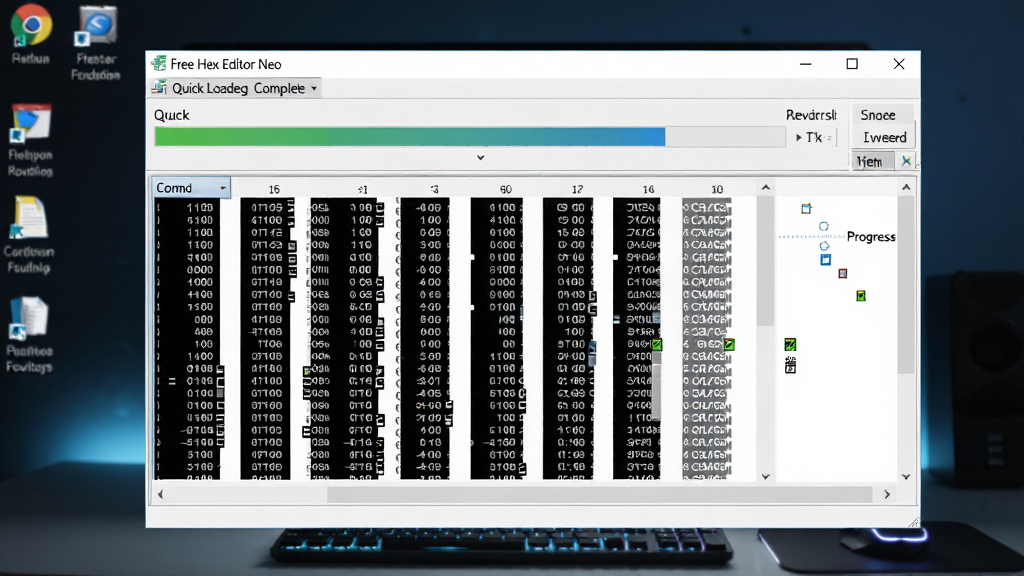Click the first column header 16

pos(274,189)
